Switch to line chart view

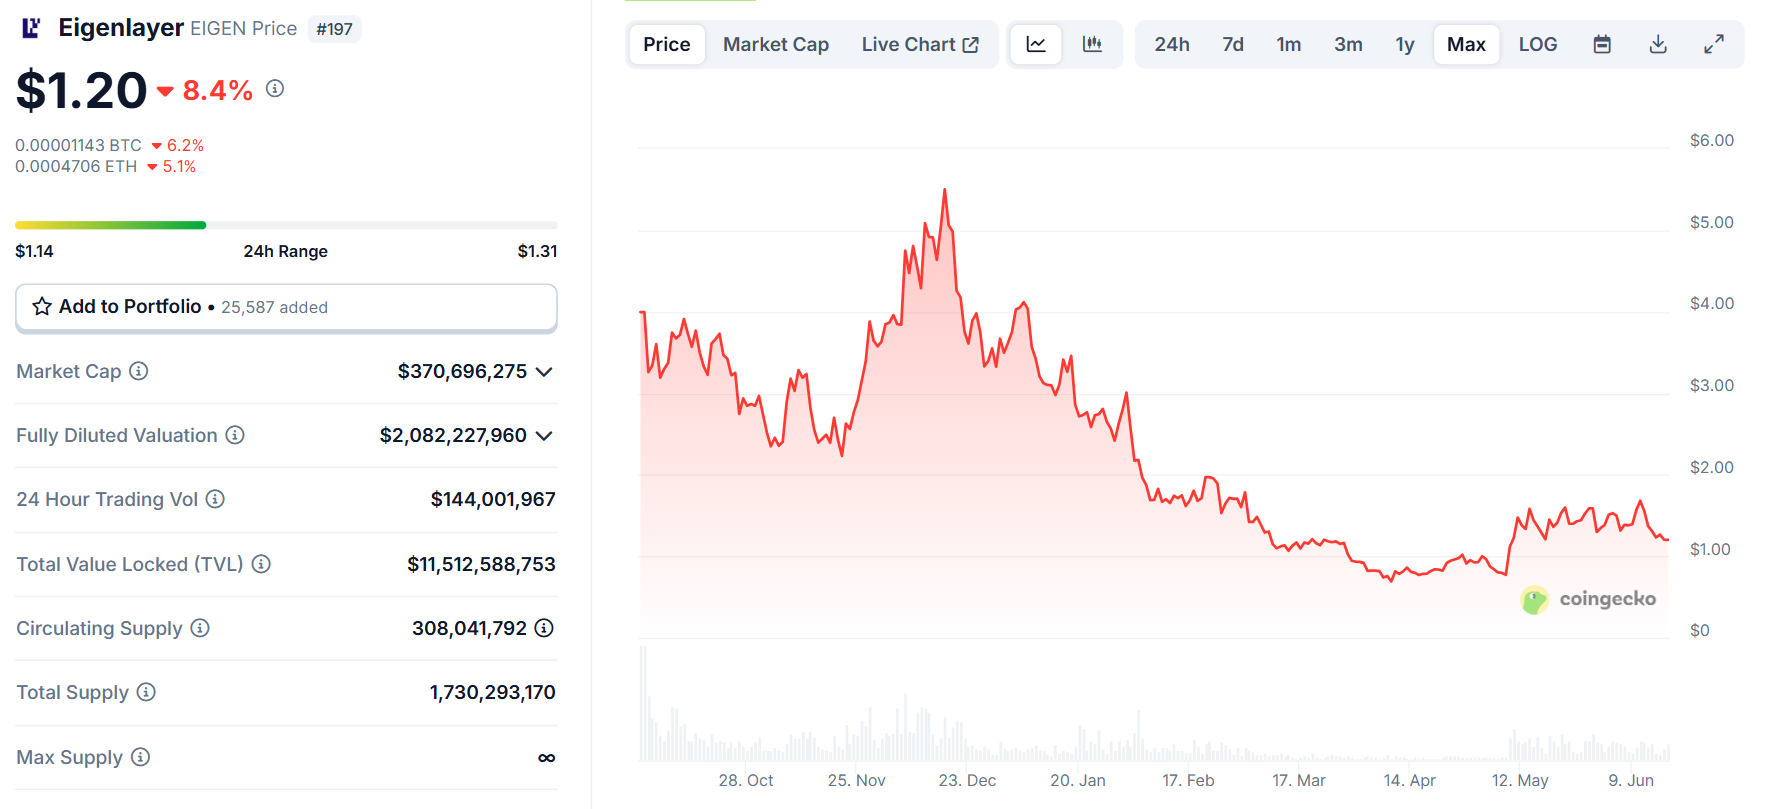click(1036, 45)
